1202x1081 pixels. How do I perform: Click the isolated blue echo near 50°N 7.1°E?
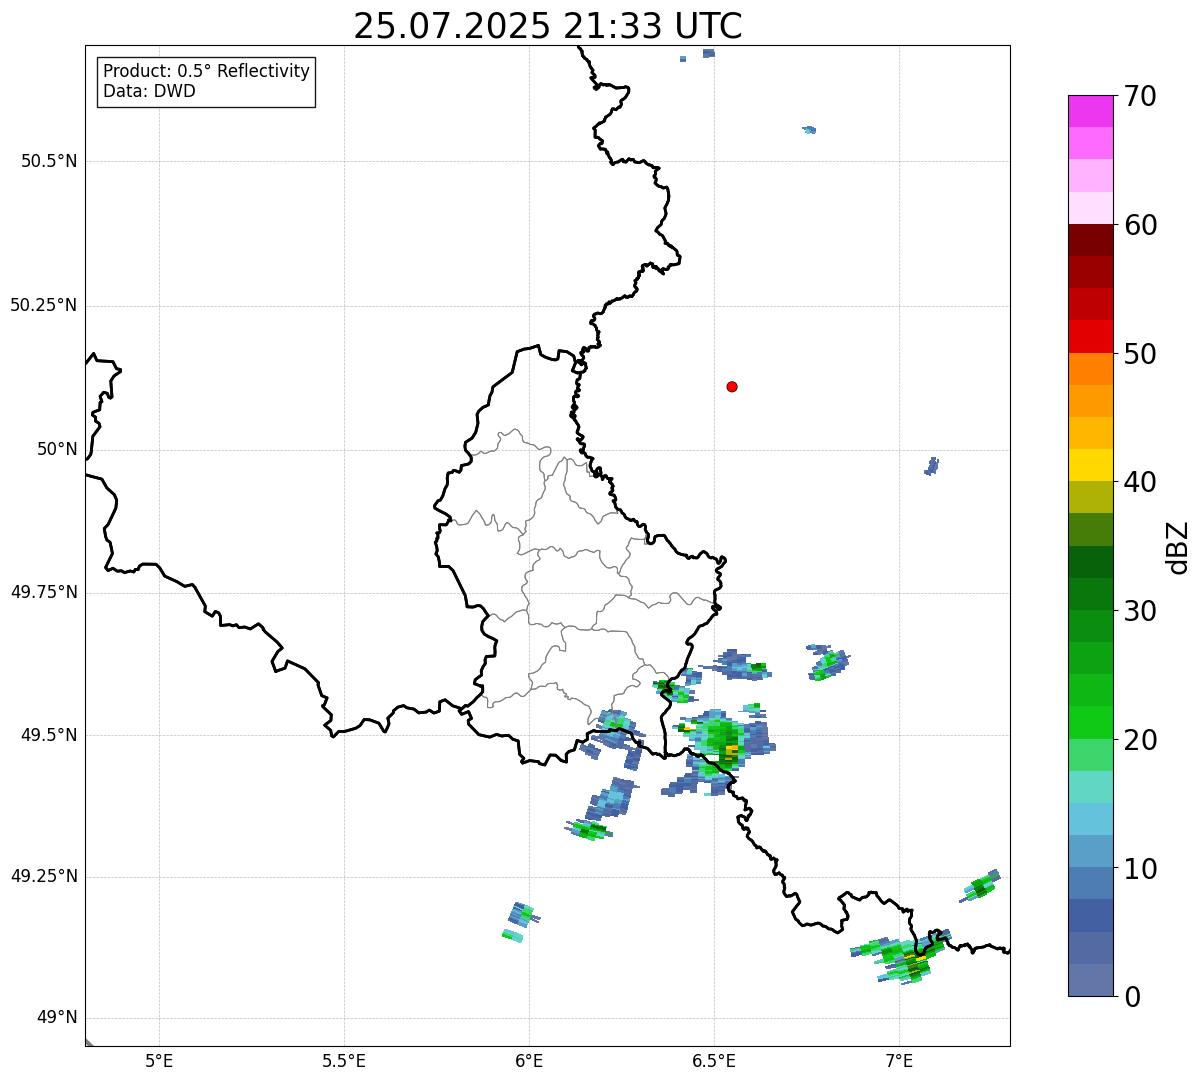pyautogui.click(x=932, y=466)
